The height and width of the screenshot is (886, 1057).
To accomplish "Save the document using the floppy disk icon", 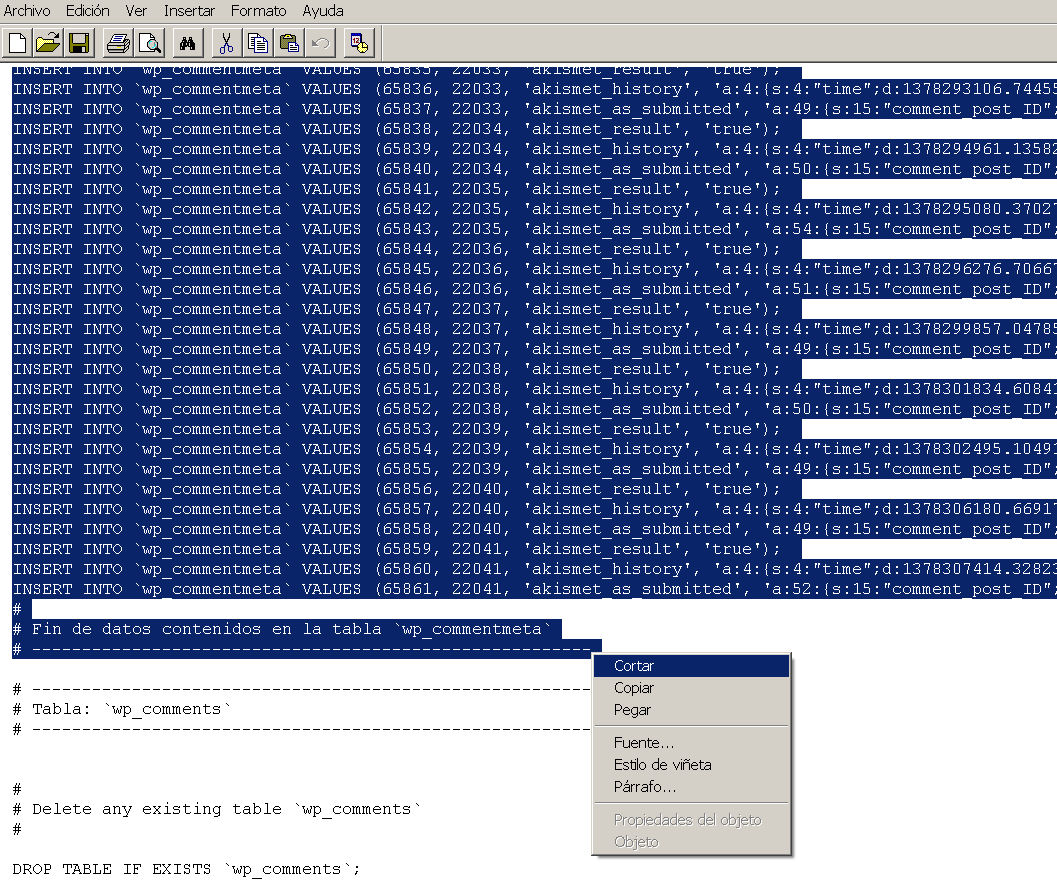I will click(x=79, y=43).
